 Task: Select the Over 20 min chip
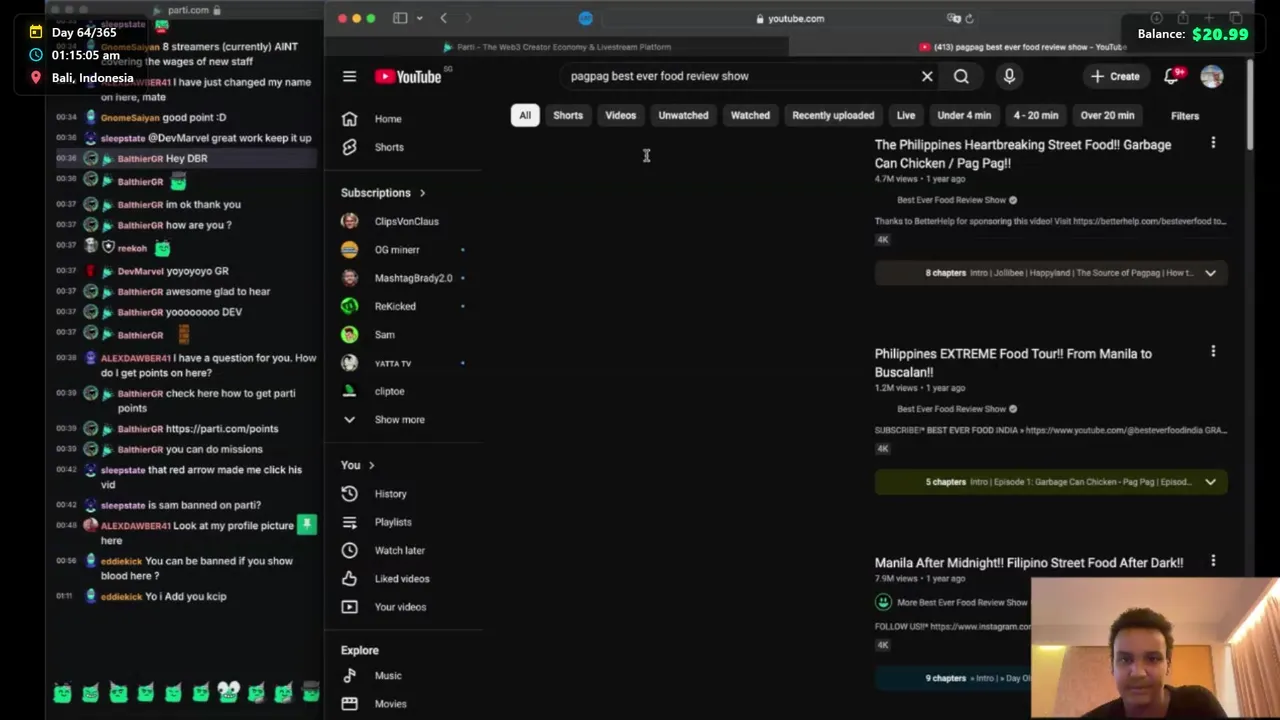(1107, 115)
